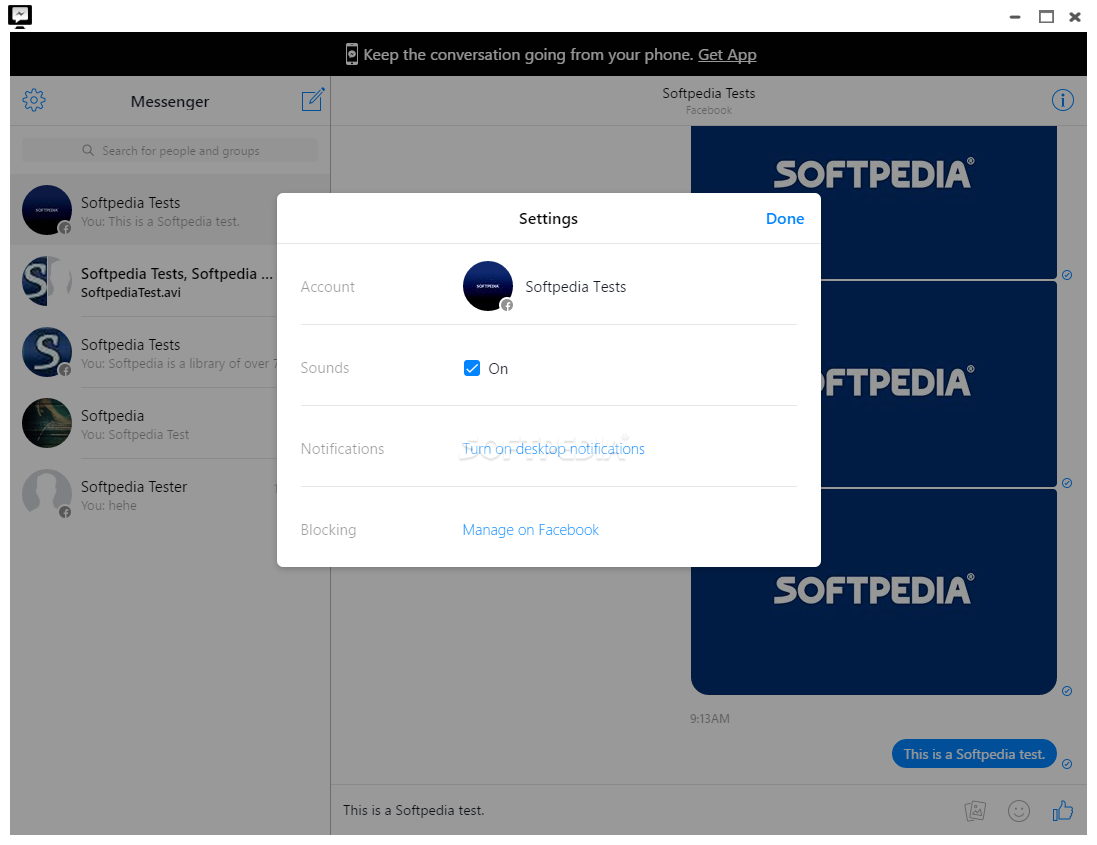The width and height of the screenshot is (1097, 845).
Task: Focus the Search for people and groups field
Action: [170, 150]
